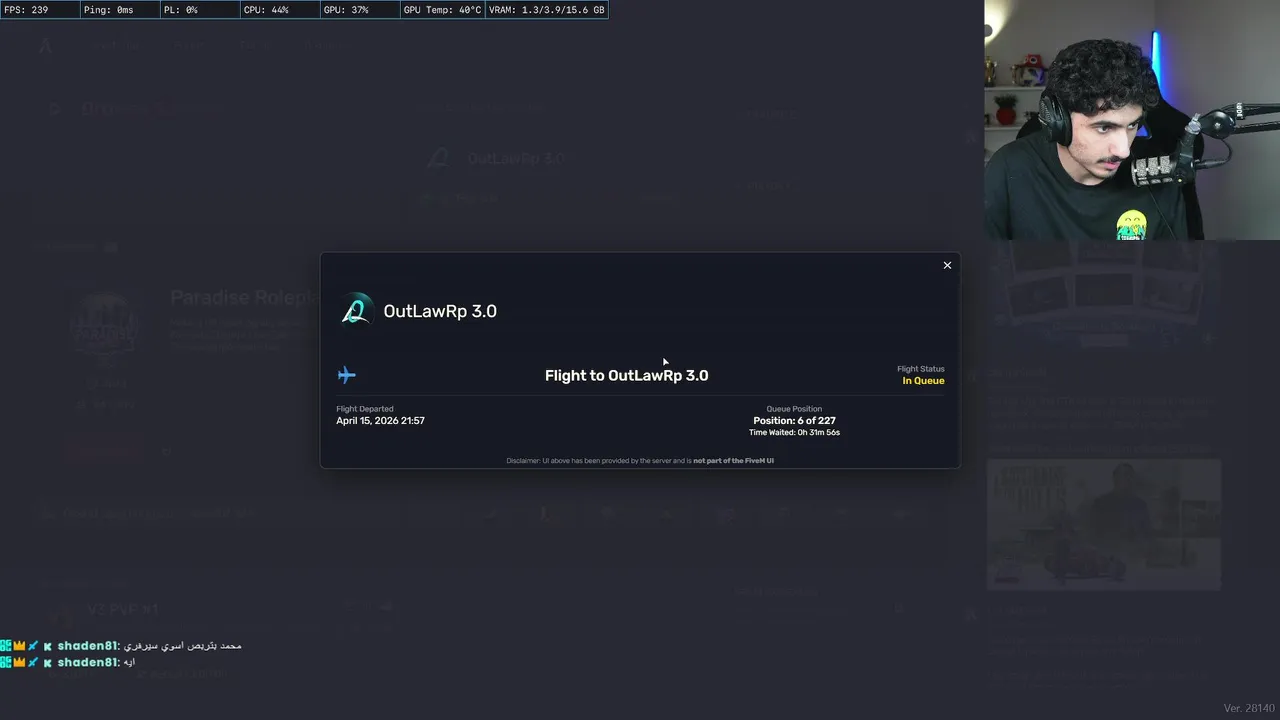
Task: Click Kick 'K' badge on the 'ايه' chat message
Action: coord(47,662)
